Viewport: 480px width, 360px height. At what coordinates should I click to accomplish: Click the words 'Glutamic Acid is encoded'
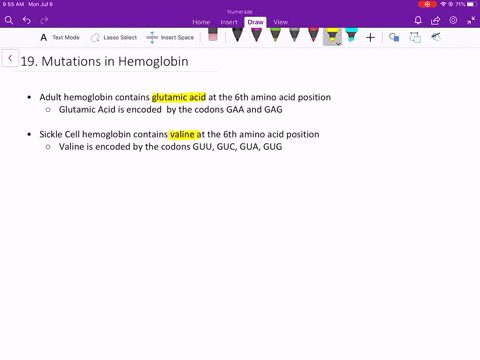click(x=110, y=109)
